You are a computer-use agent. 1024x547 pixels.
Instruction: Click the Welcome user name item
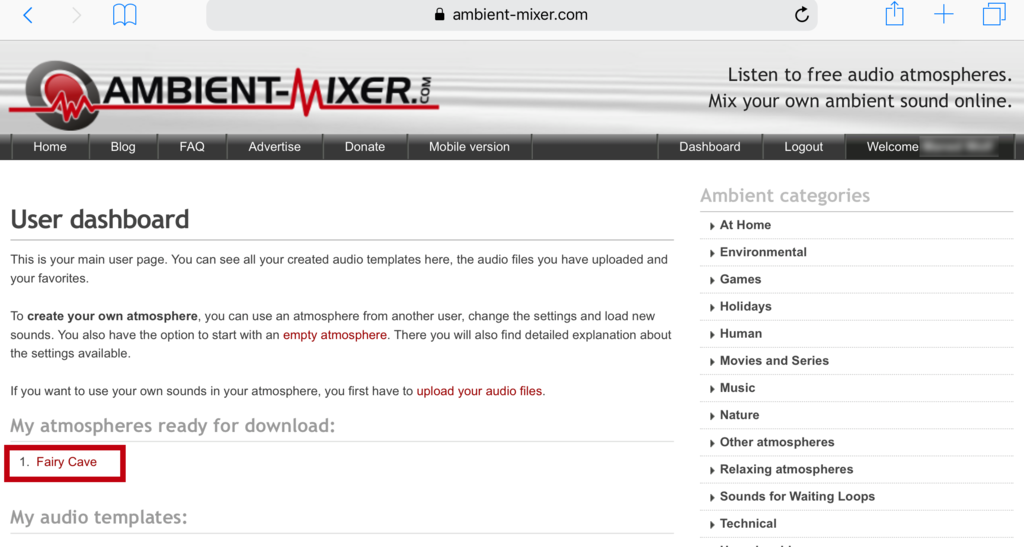pos(930,147)
